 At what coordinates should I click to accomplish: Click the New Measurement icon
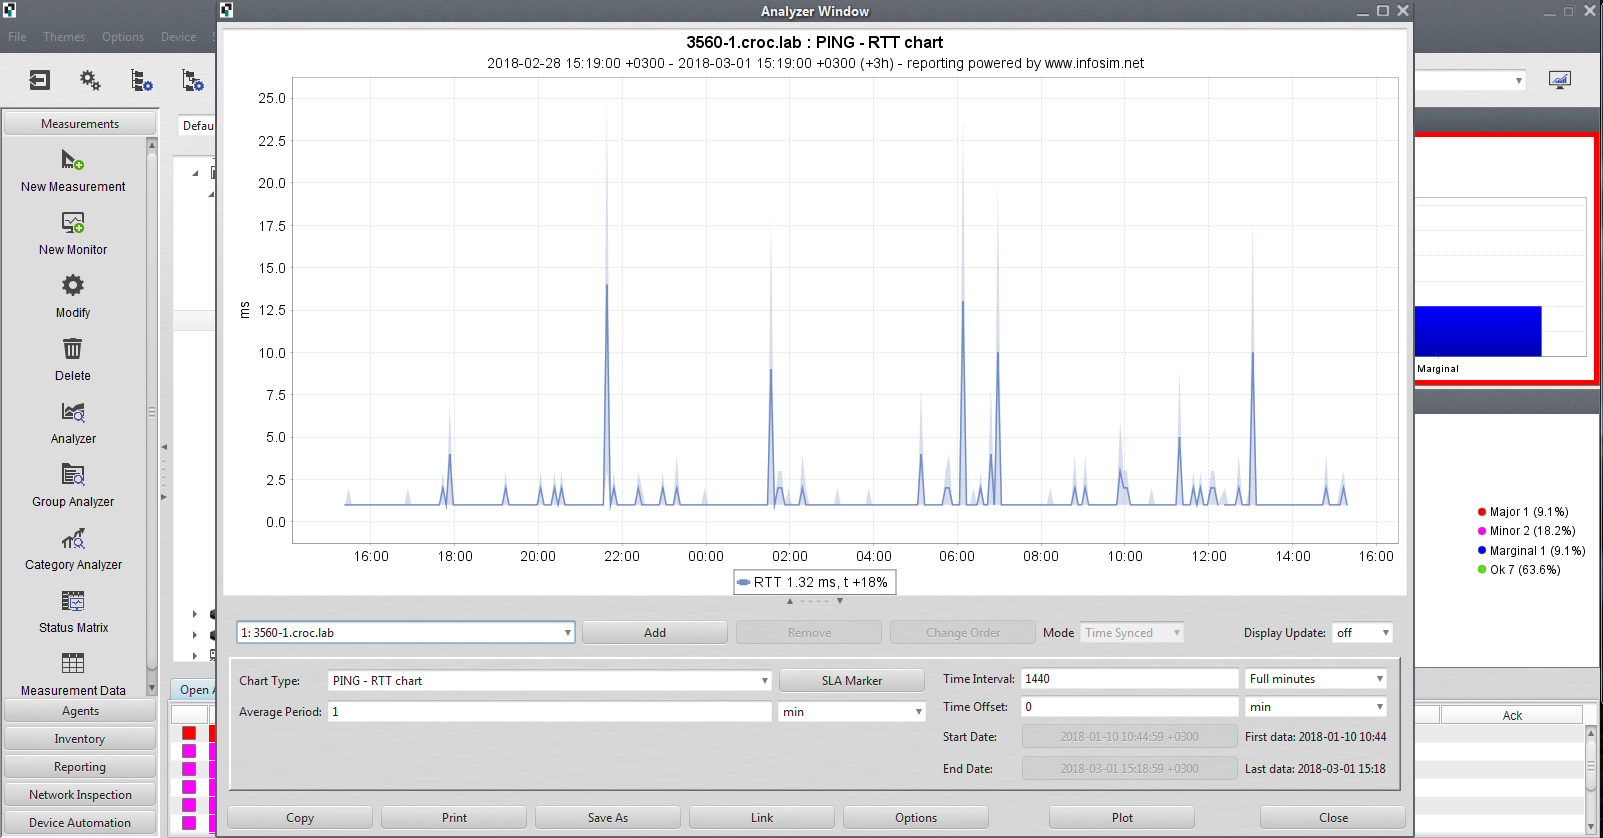coord(73,160)
